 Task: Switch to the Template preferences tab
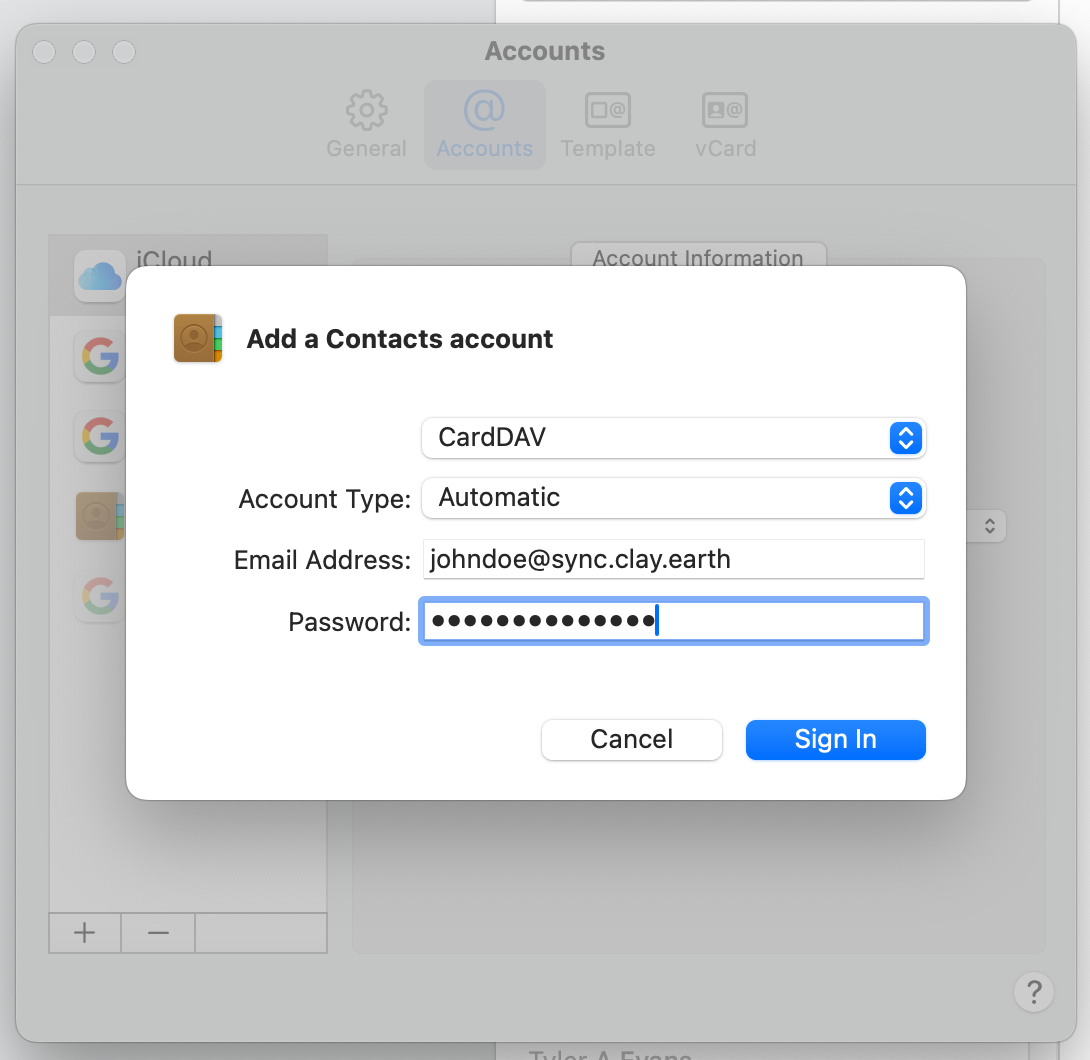608,126
